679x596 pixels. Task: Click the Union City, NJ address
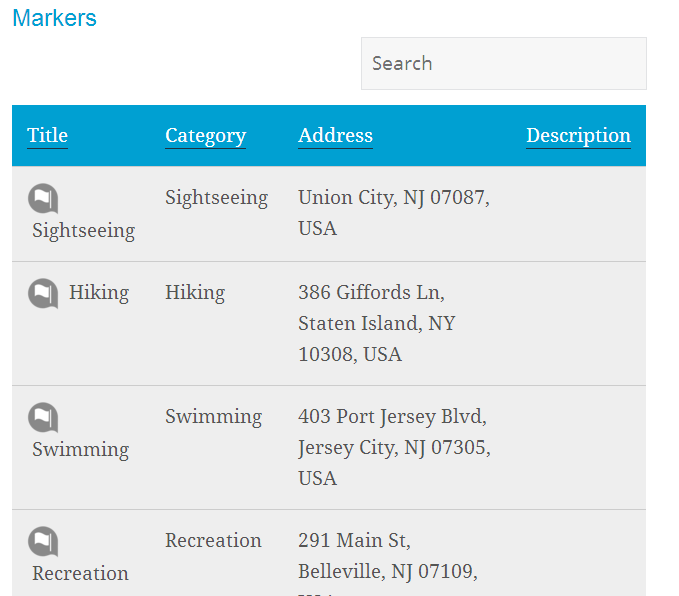pos(394,213)
